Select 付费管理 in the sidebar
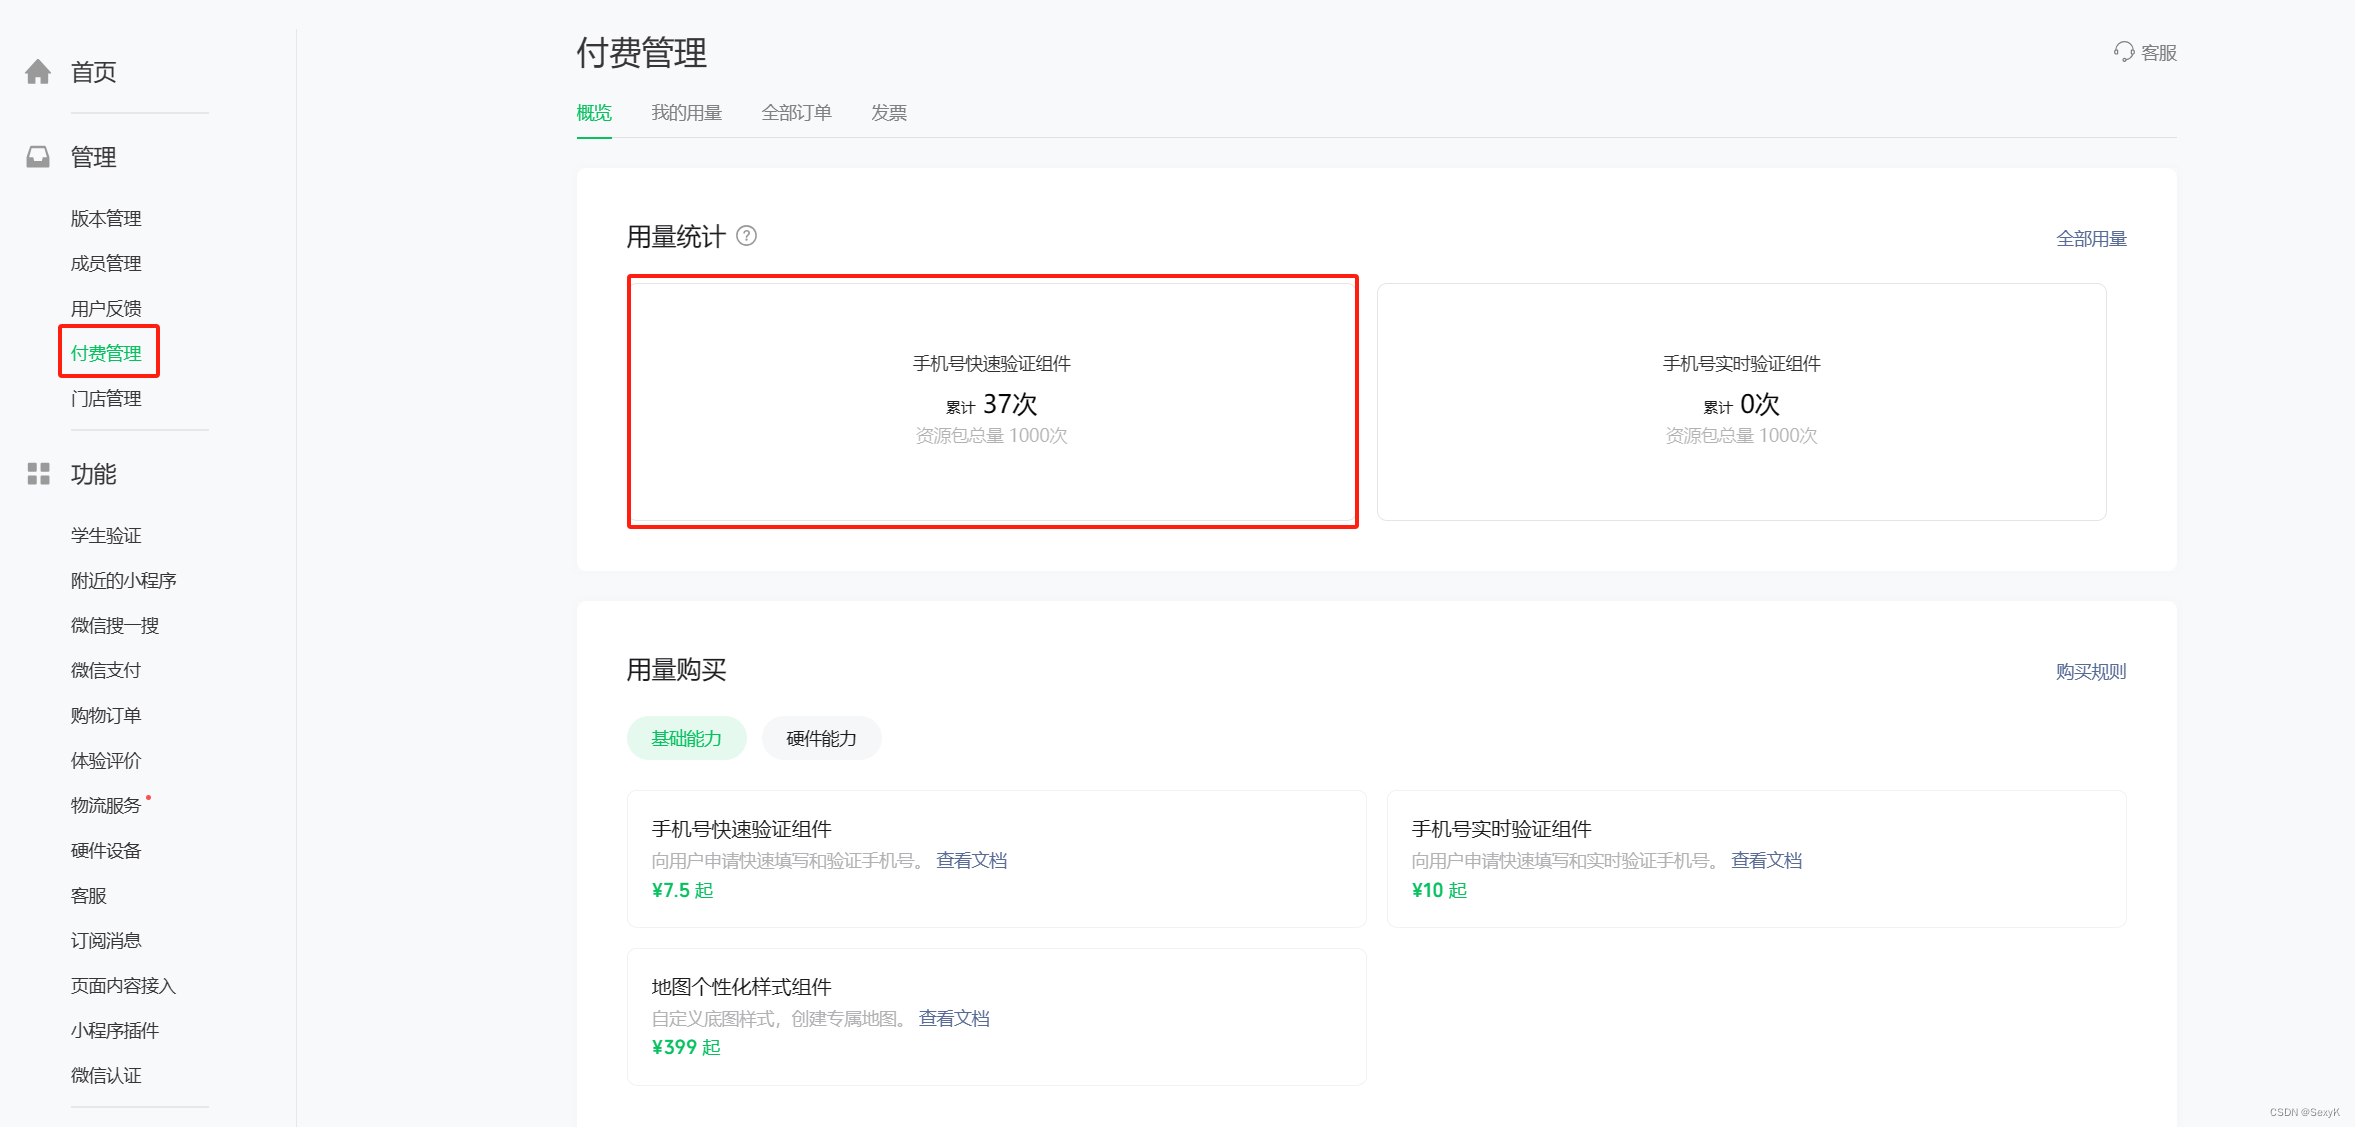2355x1127 pixels. [x=106, y=353]
